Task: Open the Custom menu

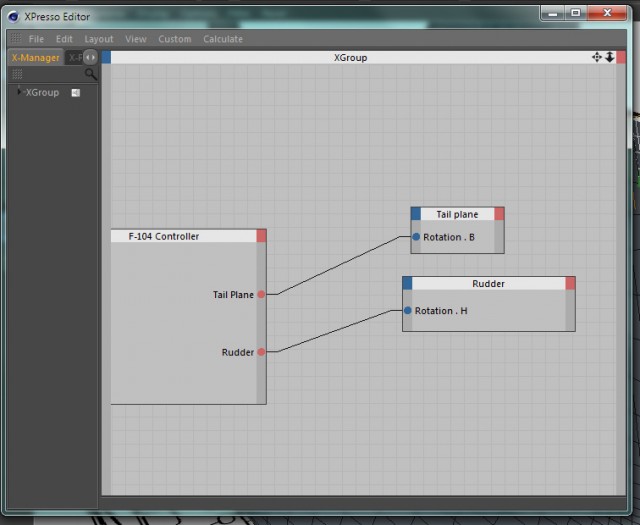Action: pyautogui.click(x=175, y=39)
